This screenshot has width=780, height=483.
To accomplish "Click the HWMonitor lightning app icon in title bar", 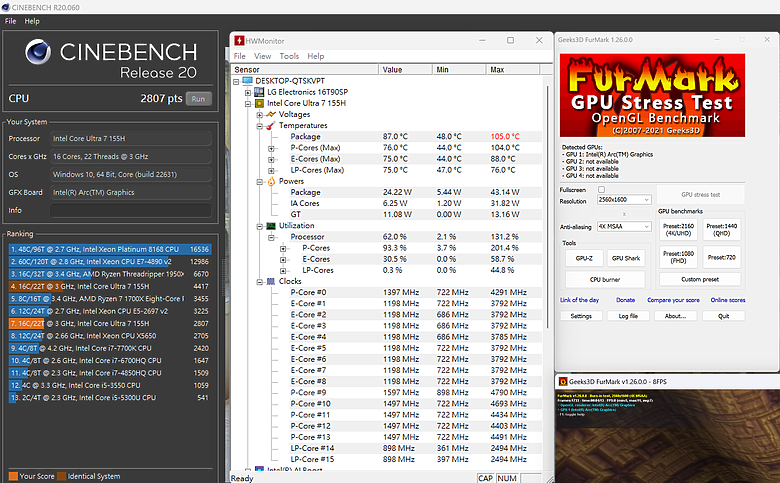I will [x=240, y=41].
